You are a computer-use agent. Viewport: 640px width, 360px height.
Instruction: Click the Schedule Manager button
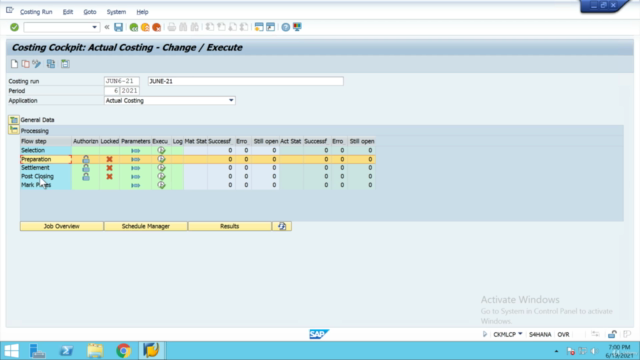[146, 227]
